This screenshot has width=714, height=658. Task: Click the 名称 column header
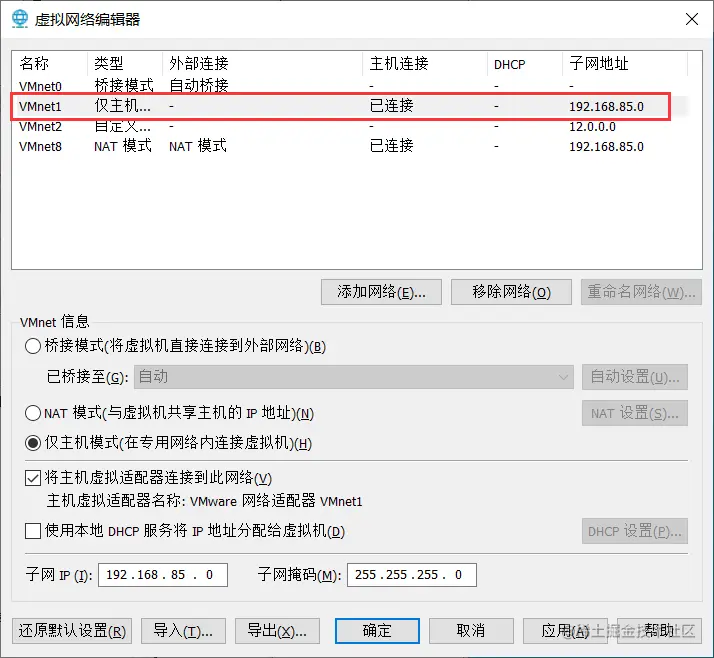[x=50, y=63]
